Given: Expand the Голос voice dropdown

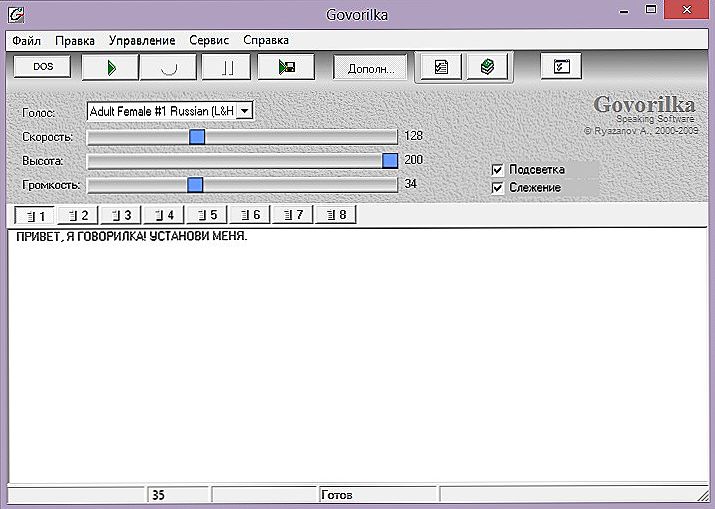Looking at the screenshot, I should [244, 112].
